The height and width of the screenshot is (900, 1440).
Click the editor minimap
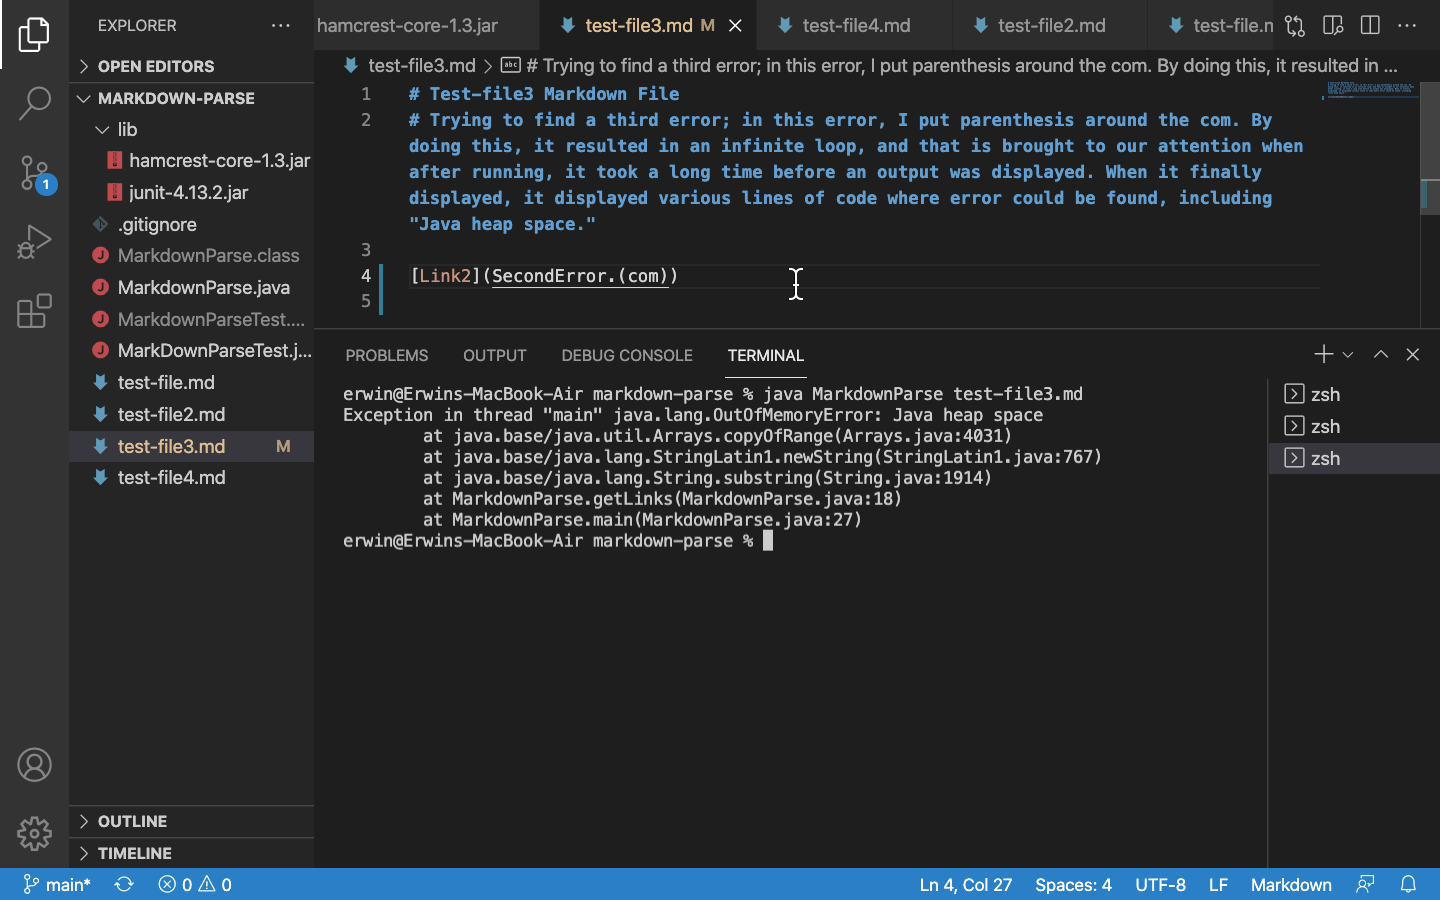(x=1370, y=92)
